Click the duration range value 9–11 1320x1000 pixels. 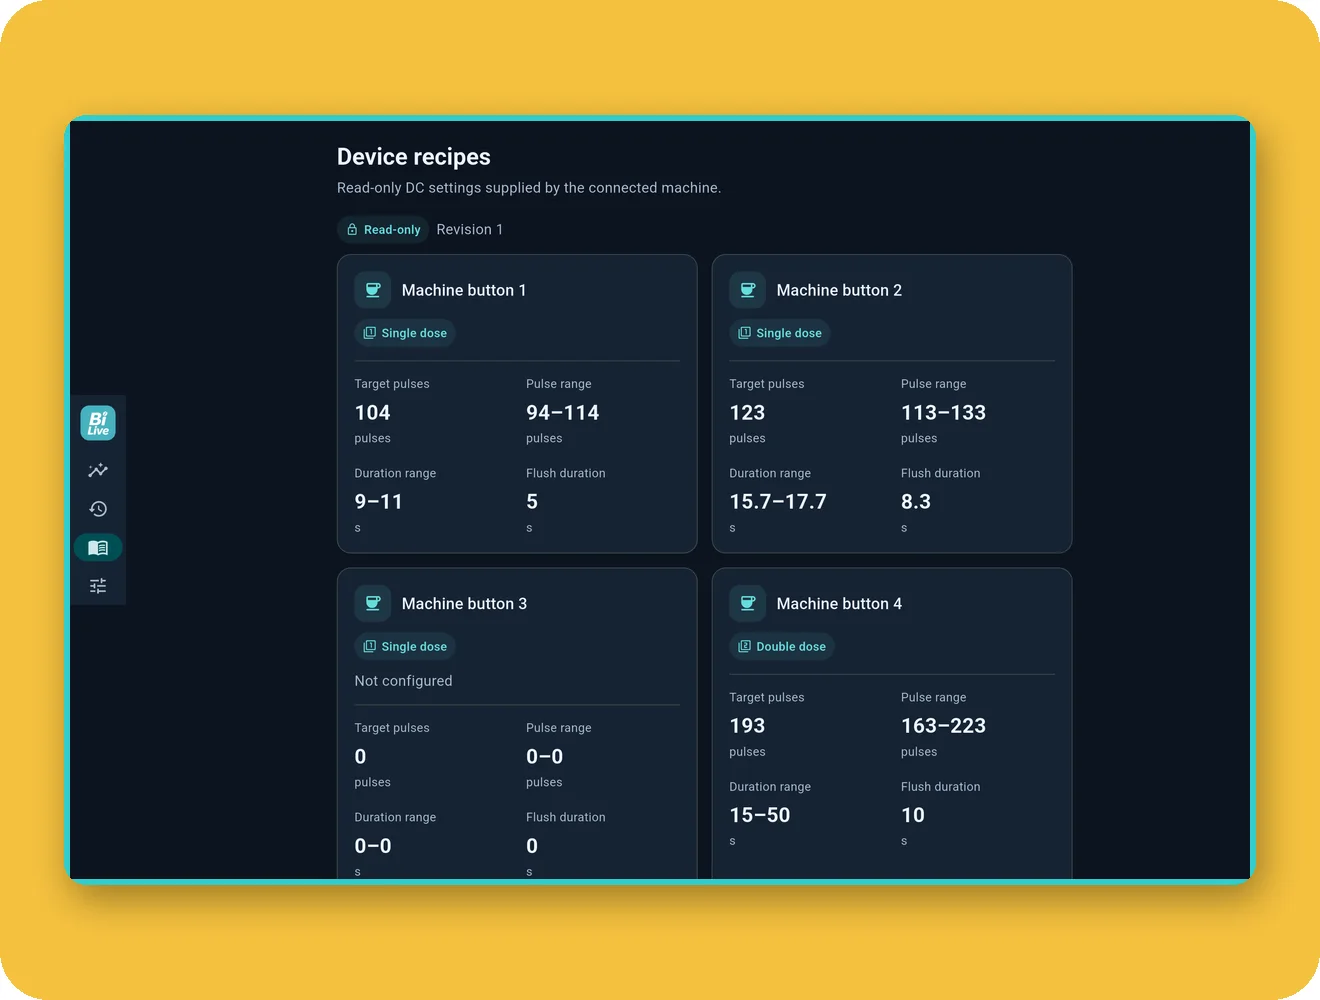(379, 502)
